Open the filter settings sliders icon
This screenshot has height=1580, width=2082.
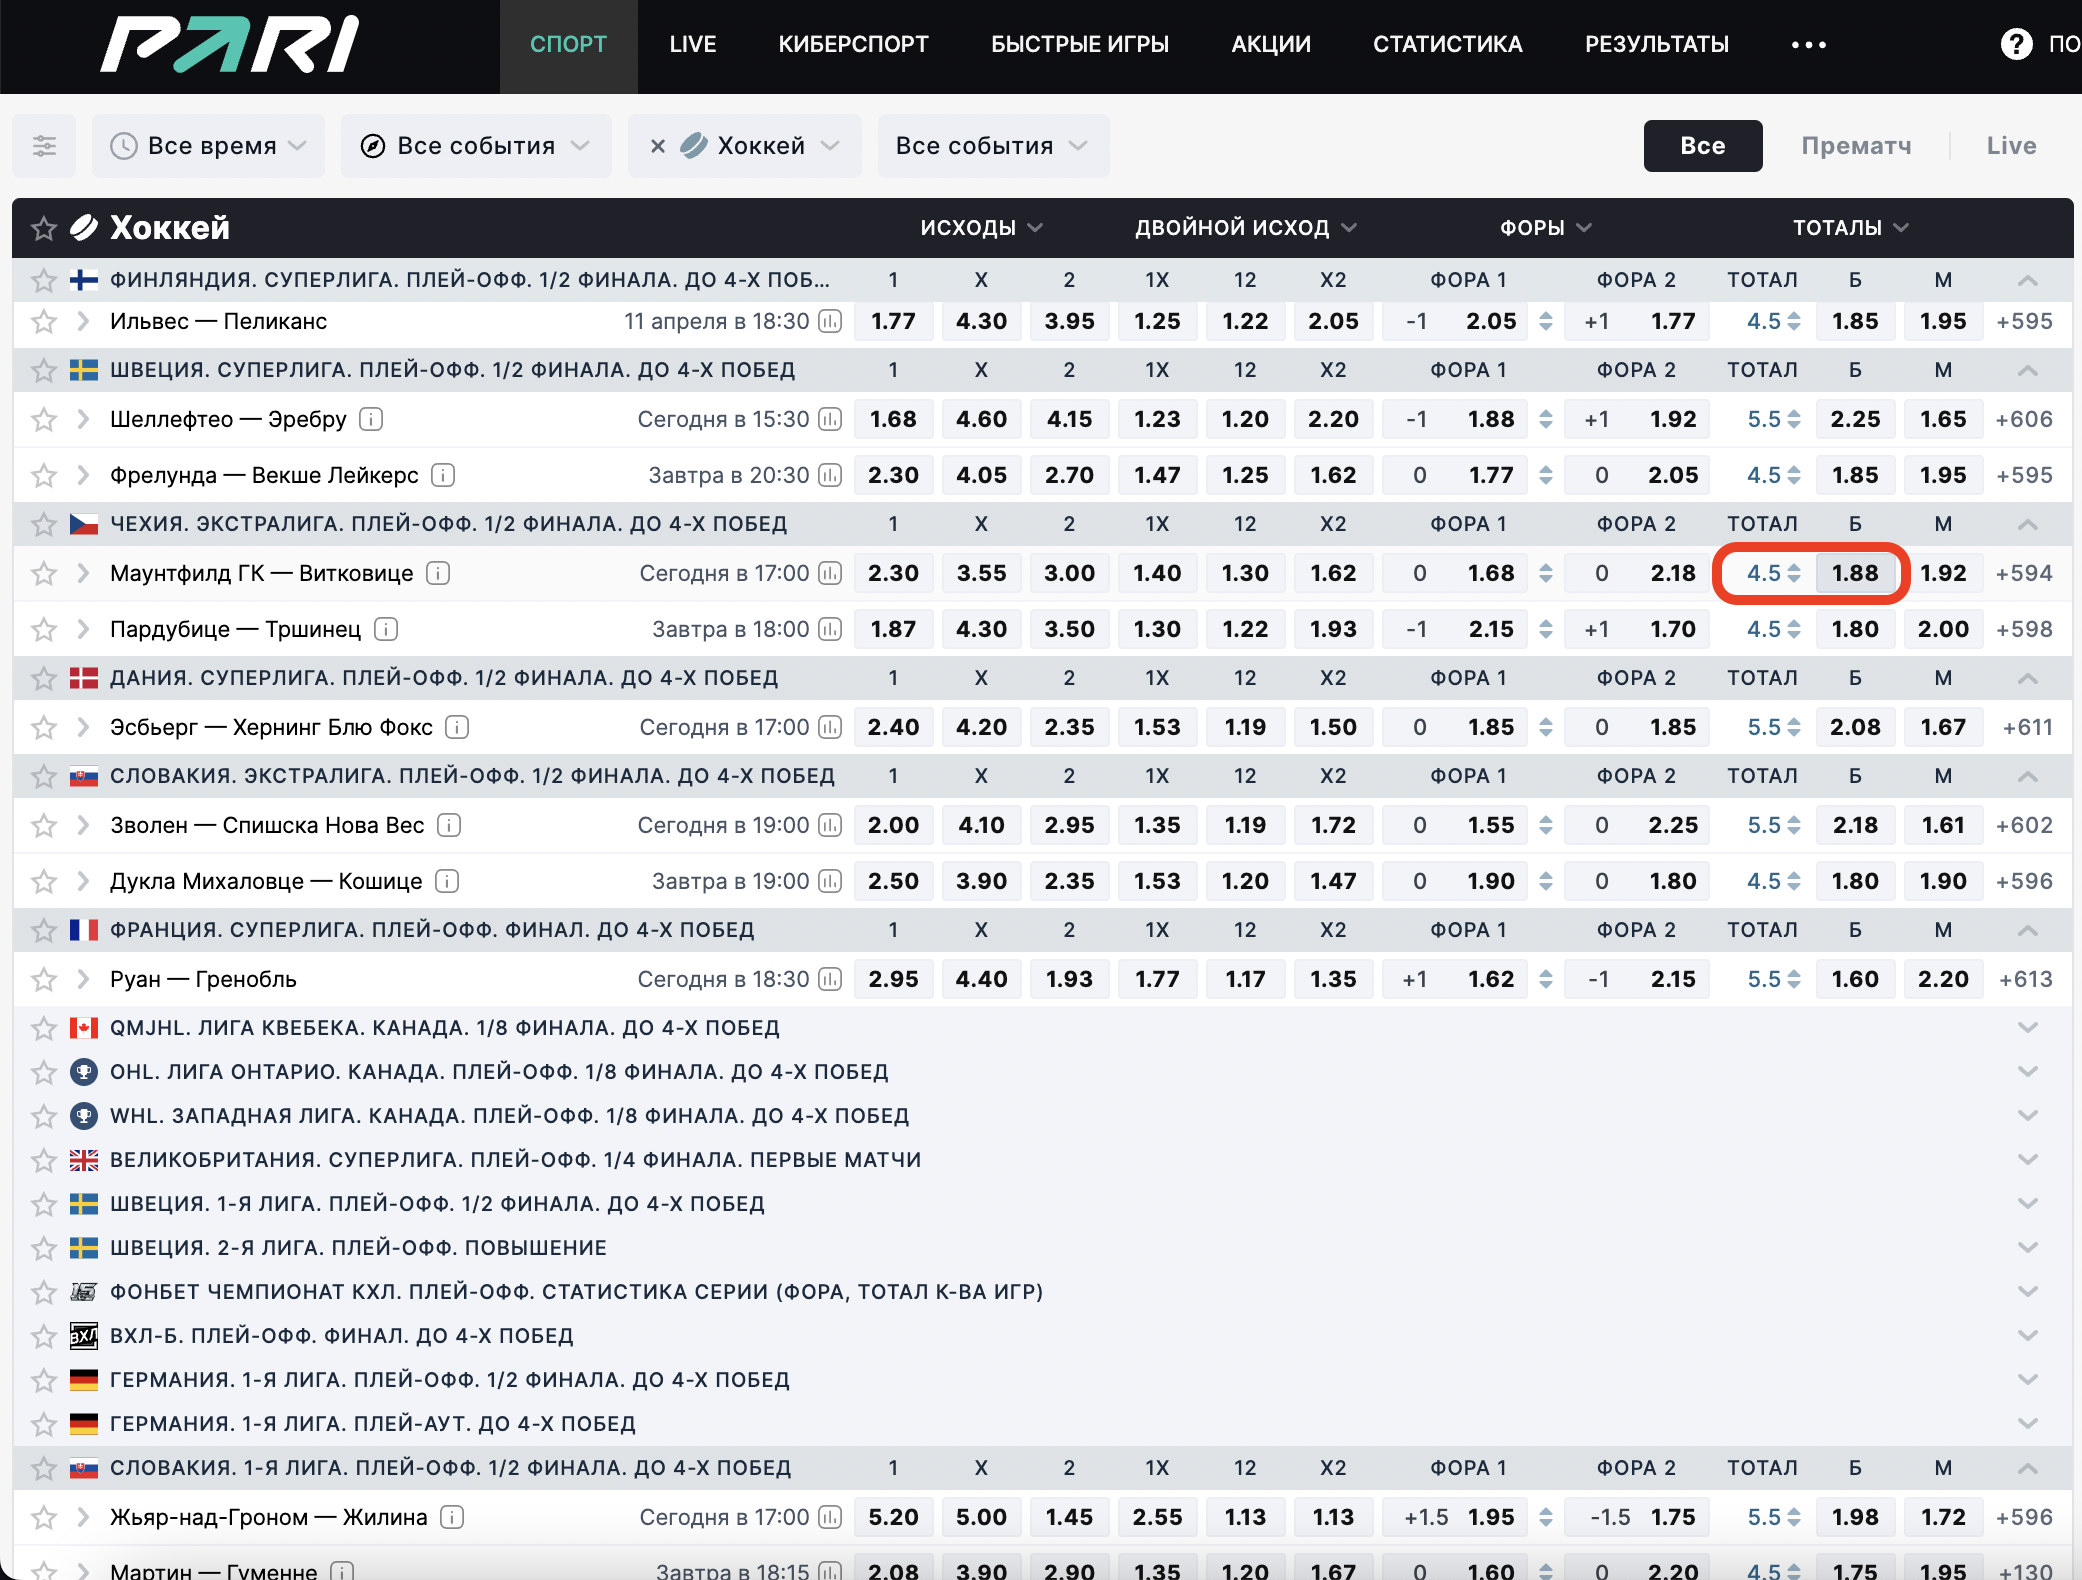tap(44, 146)
